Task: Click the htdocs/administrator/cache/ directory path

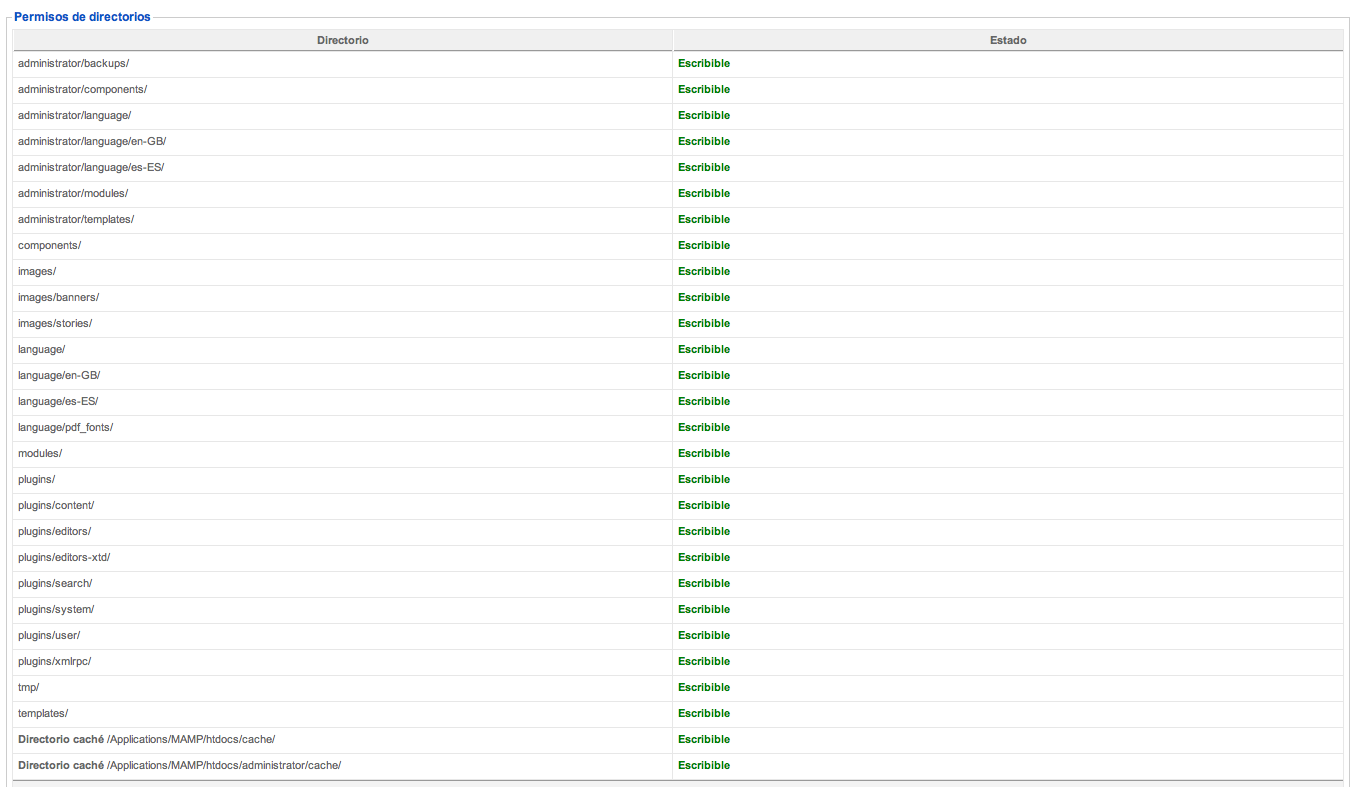Action: coord(223,765)
